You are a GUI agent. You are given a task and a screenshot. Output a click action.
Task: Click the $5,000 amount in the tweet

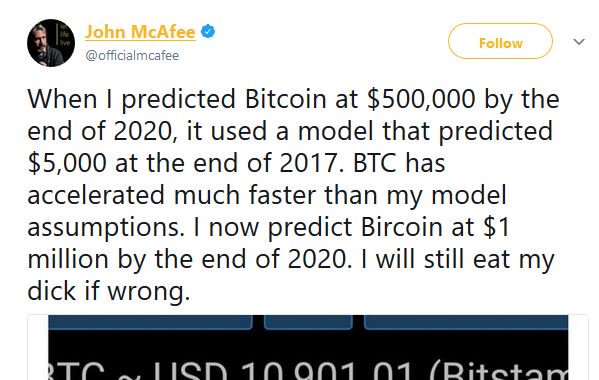tap(67, 163)
